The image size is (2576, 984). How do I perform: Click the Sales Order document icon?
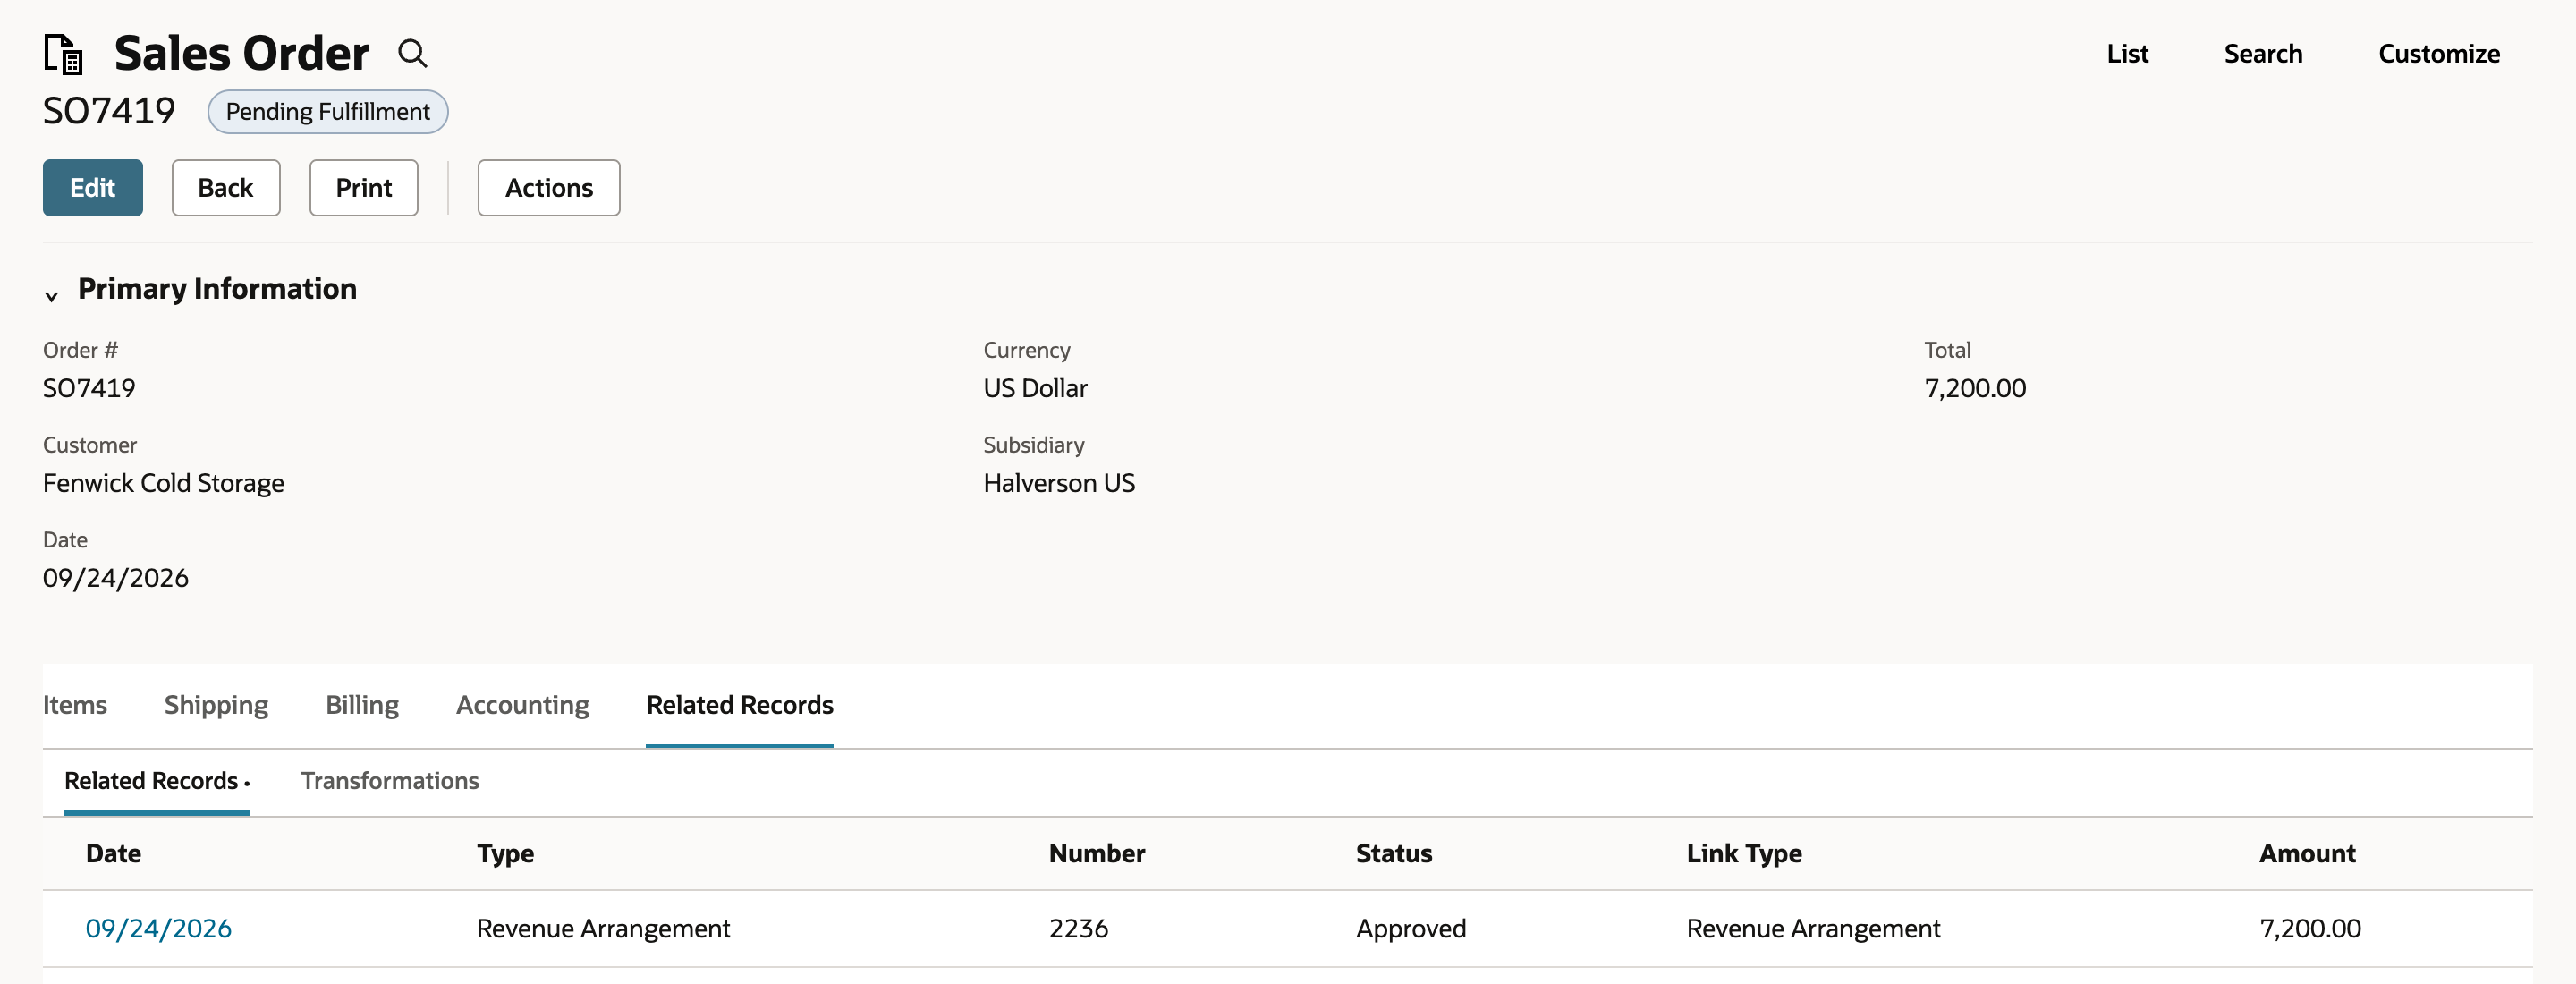63,54
